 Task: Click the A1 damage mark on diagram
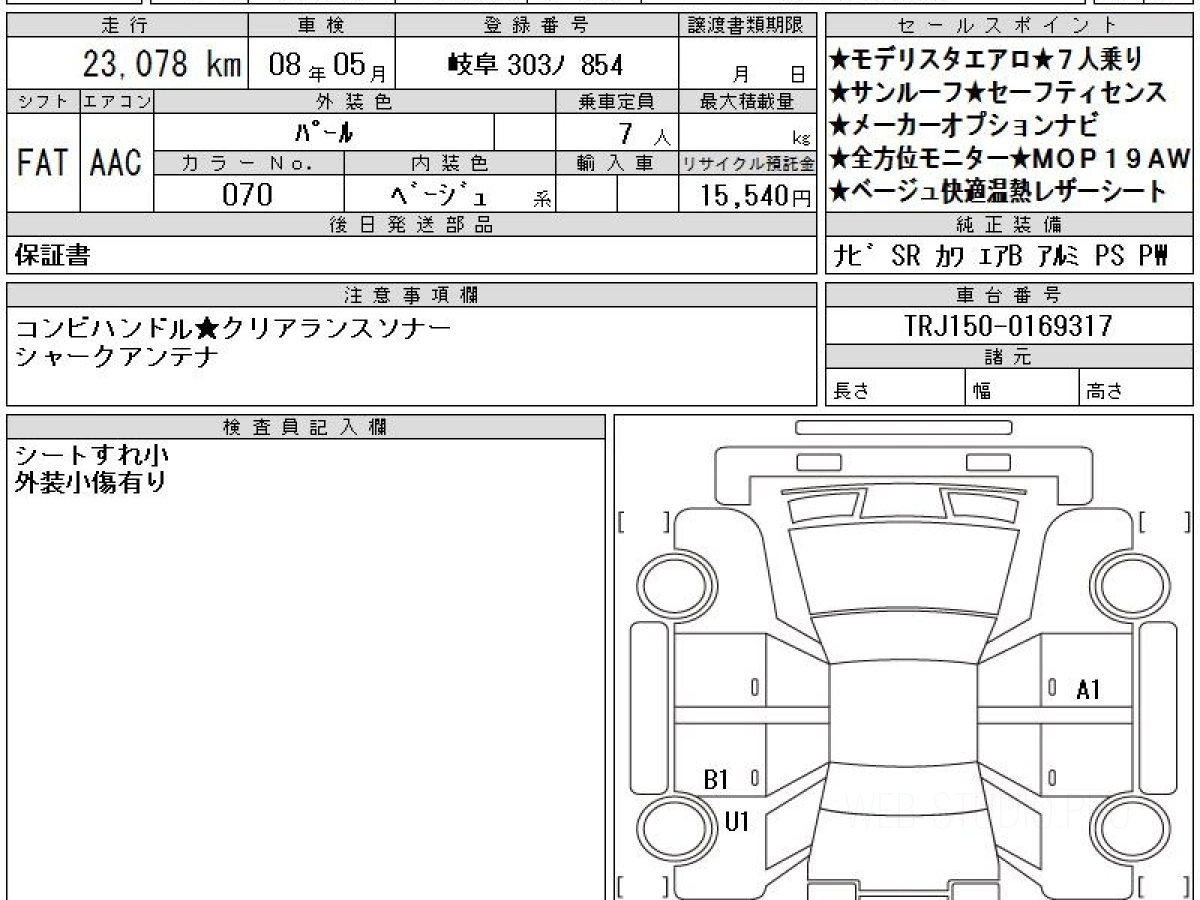1089,689
